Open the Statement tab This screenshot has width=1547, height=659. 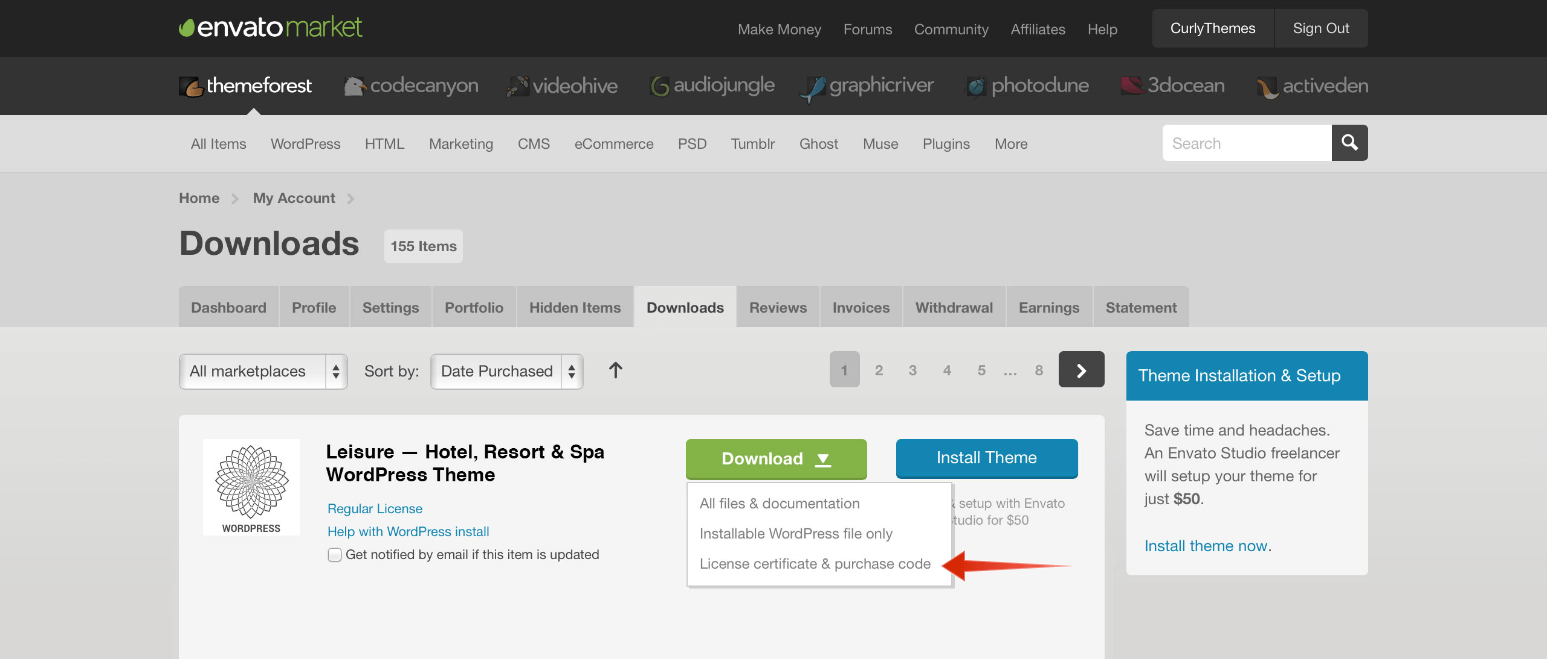1141,307
